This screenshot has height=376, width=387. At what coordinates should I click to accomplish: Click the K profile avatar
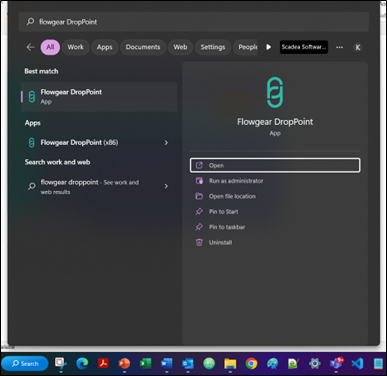358,47
